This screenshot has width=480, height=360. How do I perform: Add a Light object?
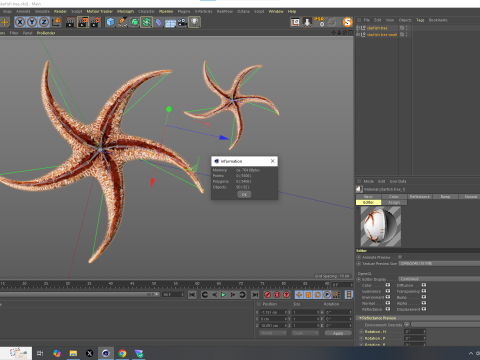click(194, 22)
